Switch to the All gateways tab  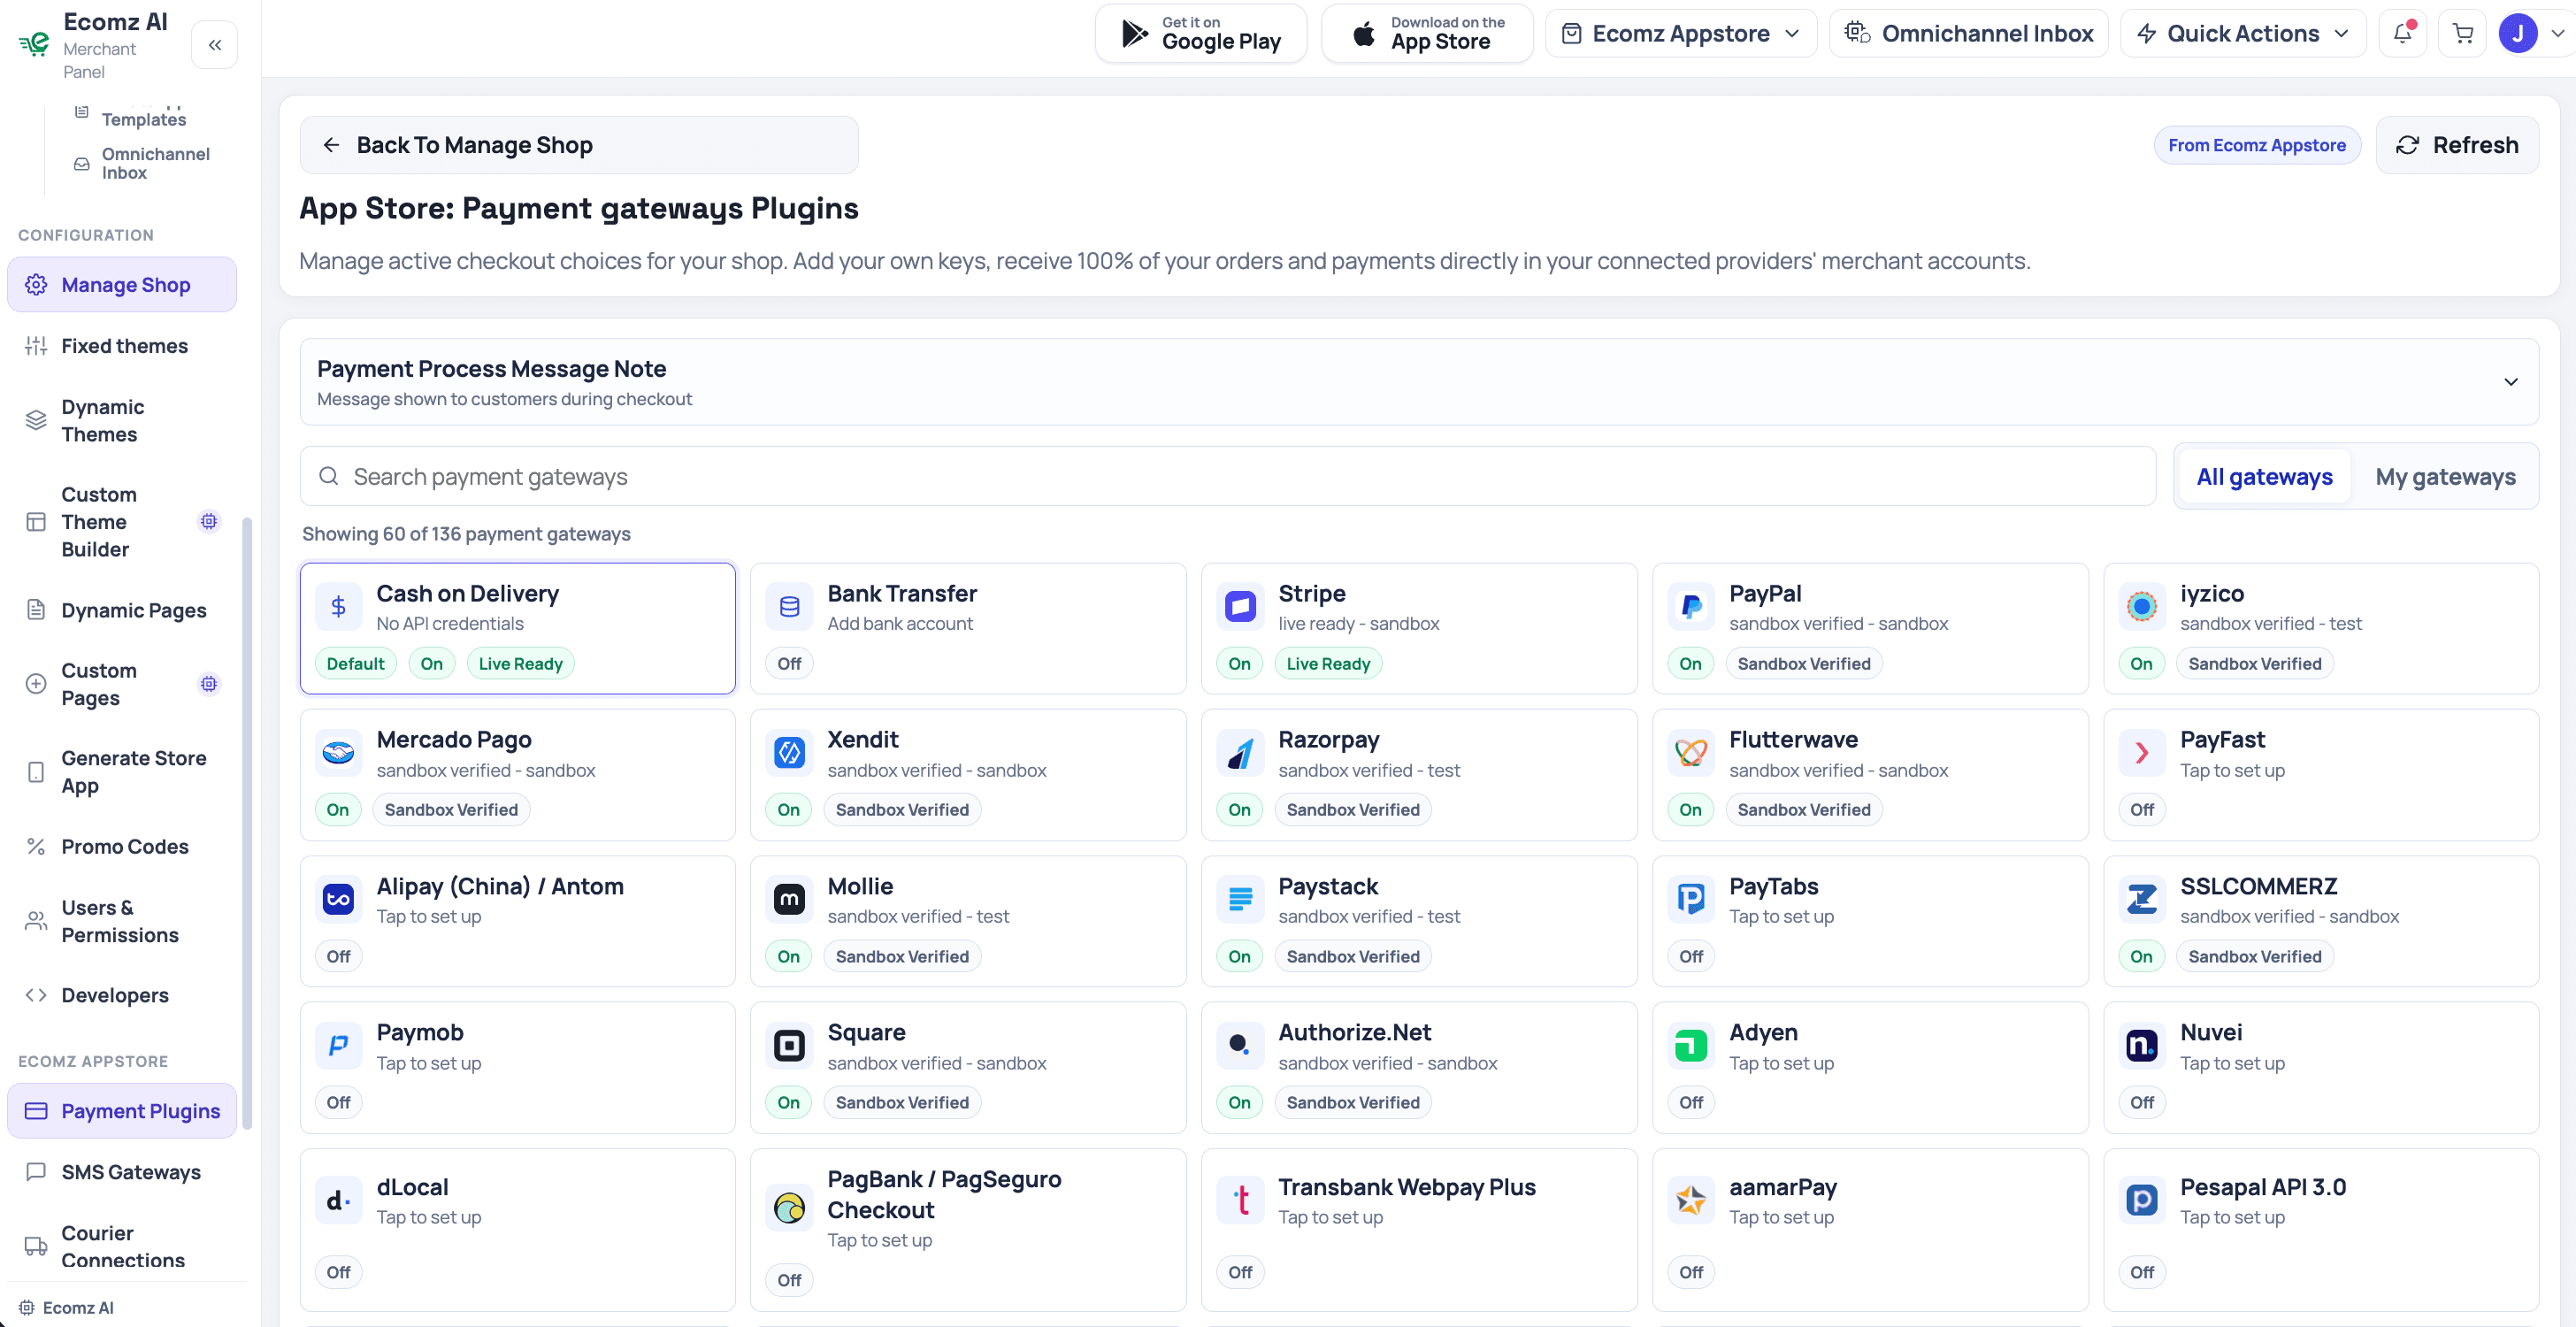point(2264,477)
